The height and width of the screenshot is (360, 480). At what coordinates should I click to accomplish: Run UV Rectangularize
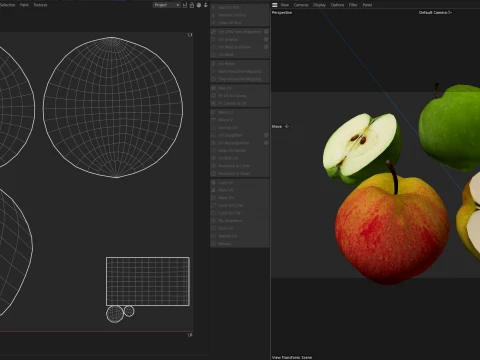coord(237,143)
